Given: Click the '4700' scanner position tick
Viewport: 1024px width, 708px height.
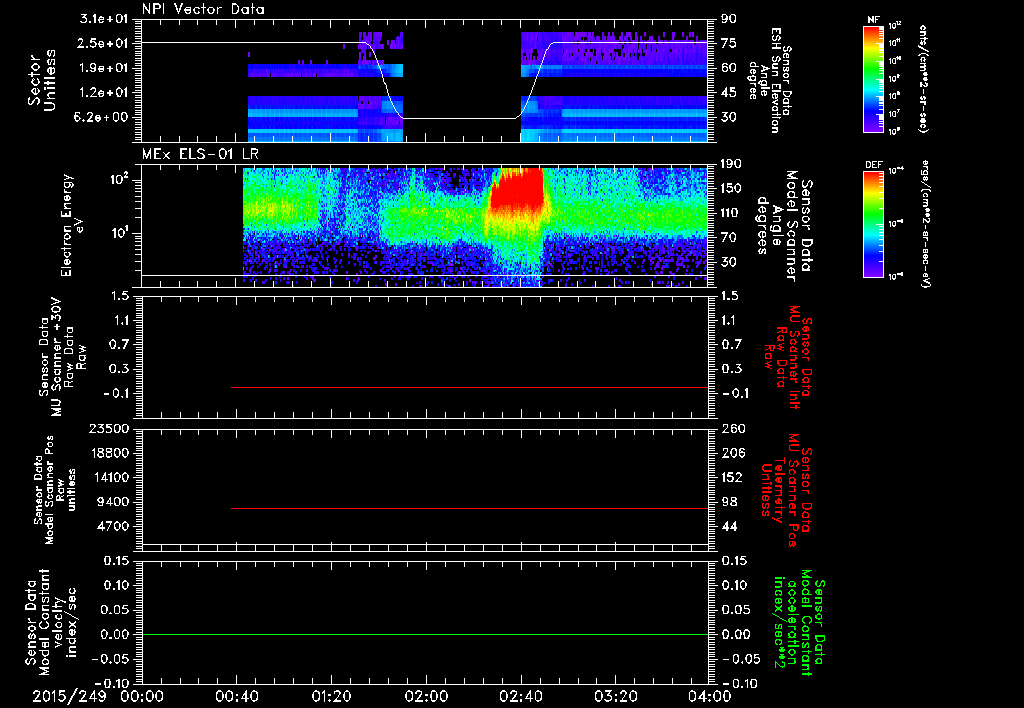Looking at the screenshot, I should tap(112, 526).
